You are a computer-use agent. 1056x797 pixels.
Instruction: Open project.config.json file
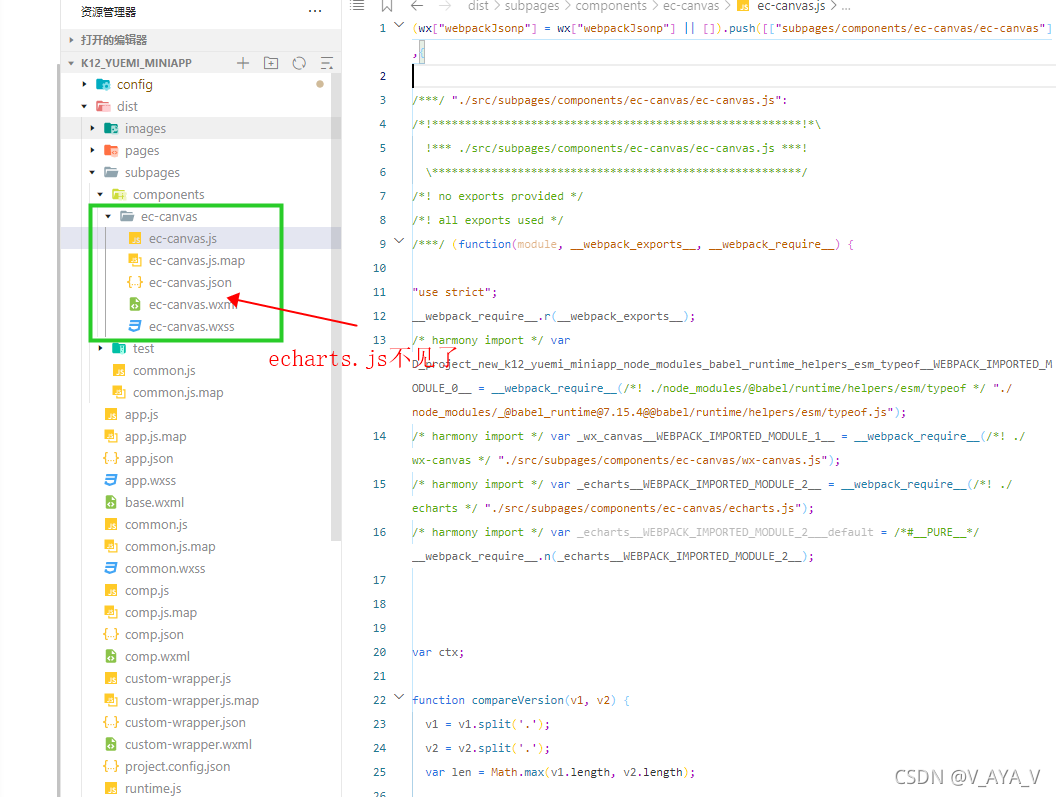point(177,767)
